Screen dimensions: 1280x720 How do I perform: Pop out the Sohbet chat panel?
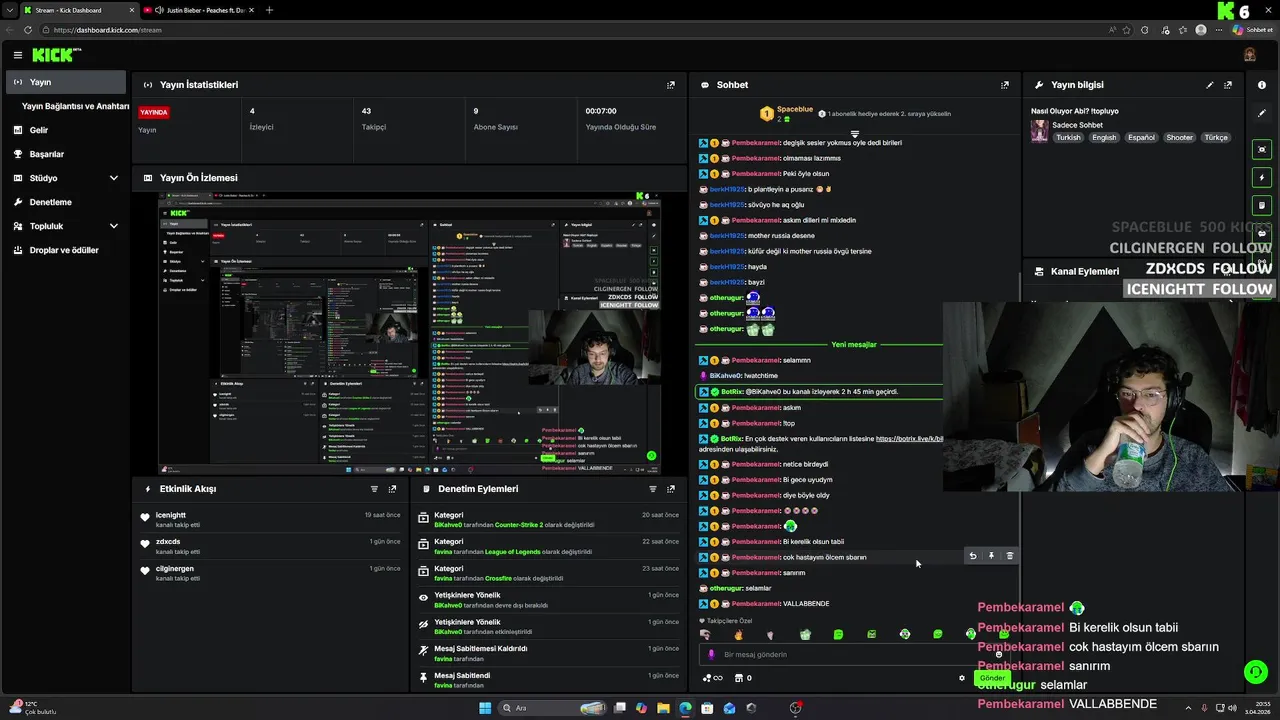click(x=1005, y=85)
